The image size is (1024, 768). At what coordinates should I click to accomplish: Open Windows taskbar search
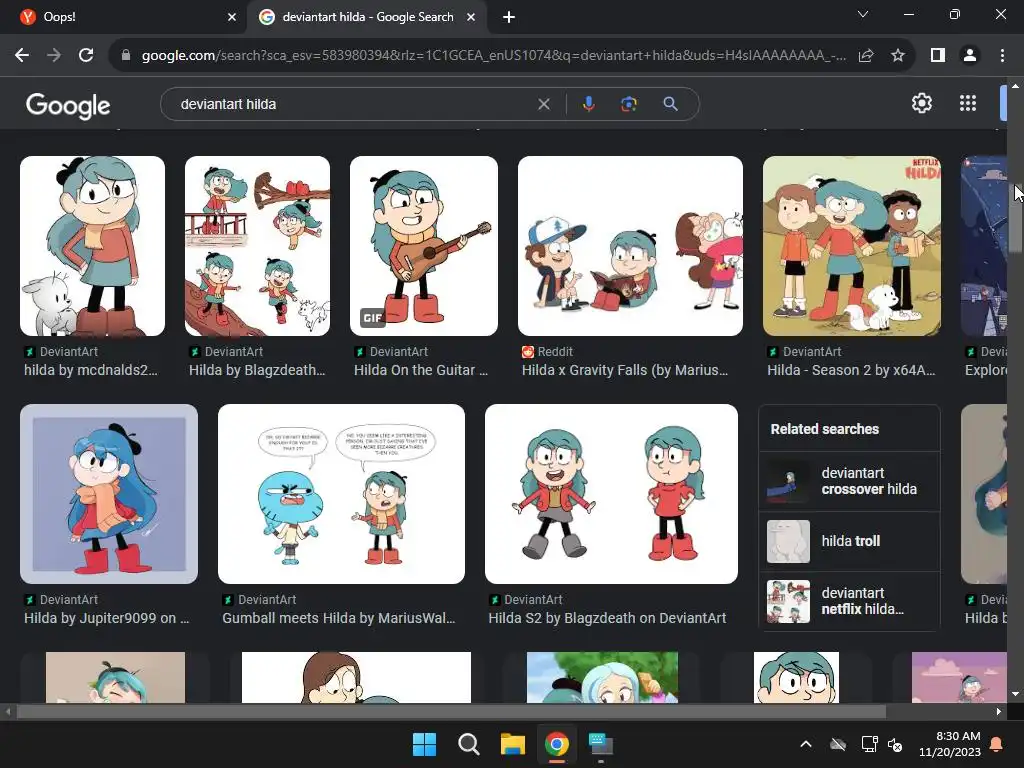pos(468,744)
